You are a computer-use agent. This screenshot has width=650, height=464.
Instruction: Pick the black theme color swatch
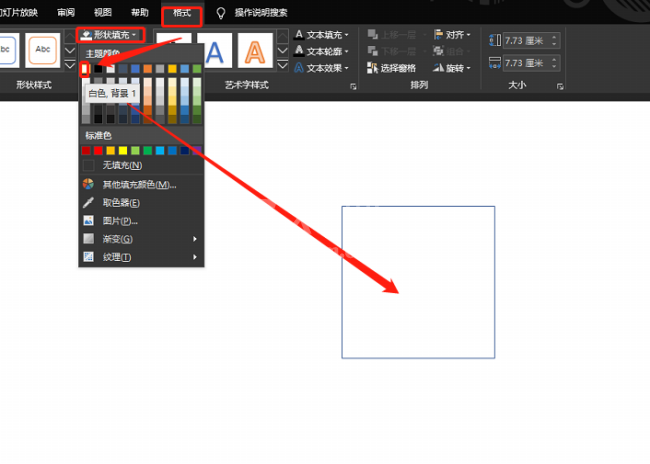coord(98,69)
